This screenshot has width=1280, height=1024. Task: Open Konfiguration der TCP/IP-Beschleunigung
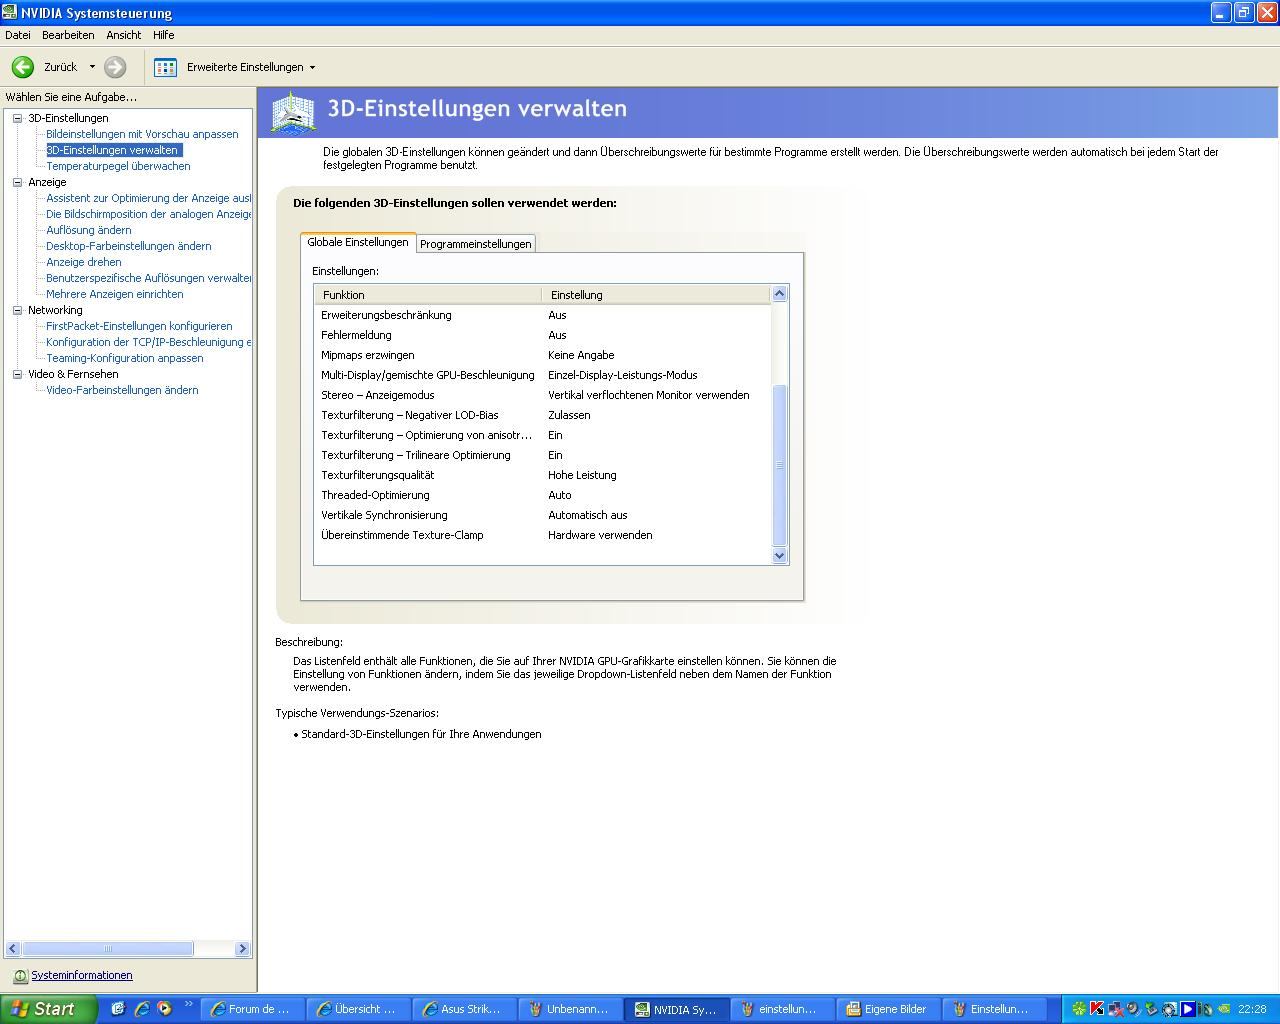pyautogui.click(x=149, y=342)
